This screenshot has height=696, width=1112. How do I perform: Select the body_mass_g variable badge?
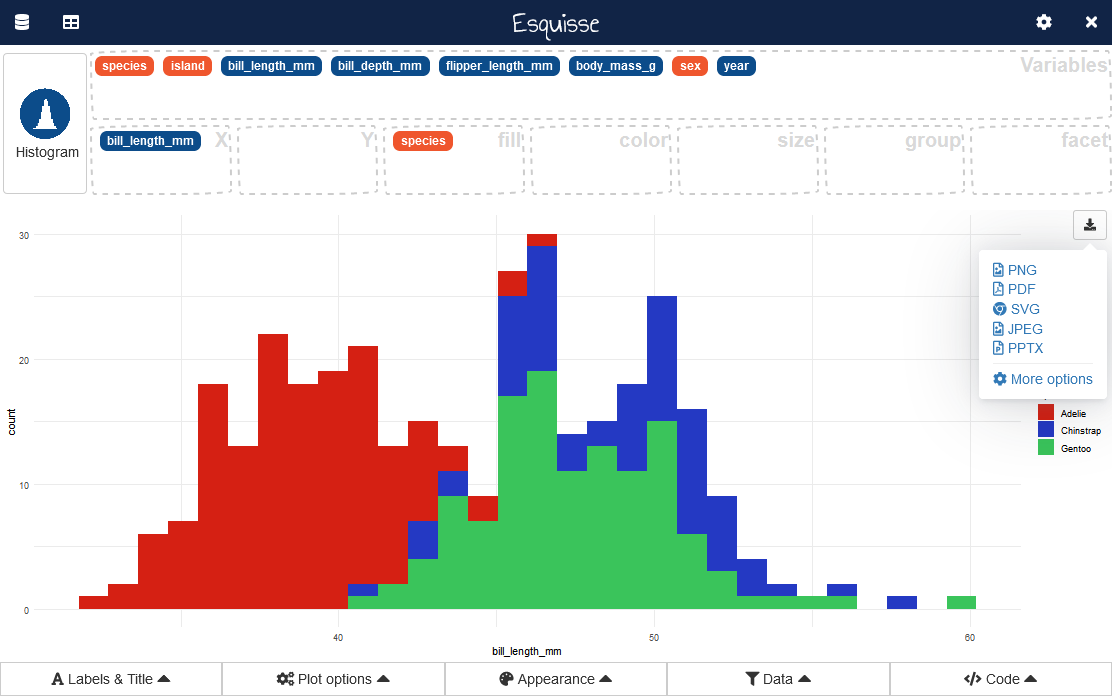point(616,66)
